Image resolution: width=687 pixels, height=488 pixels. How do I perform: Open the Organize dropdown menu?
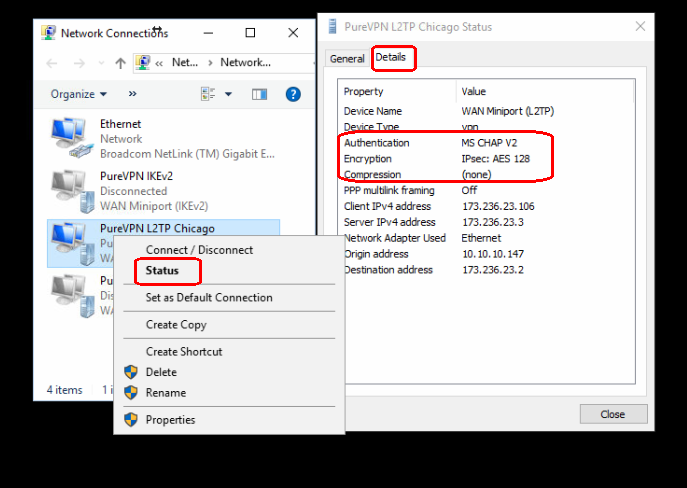pyautogui.click(x=78, y=94)
